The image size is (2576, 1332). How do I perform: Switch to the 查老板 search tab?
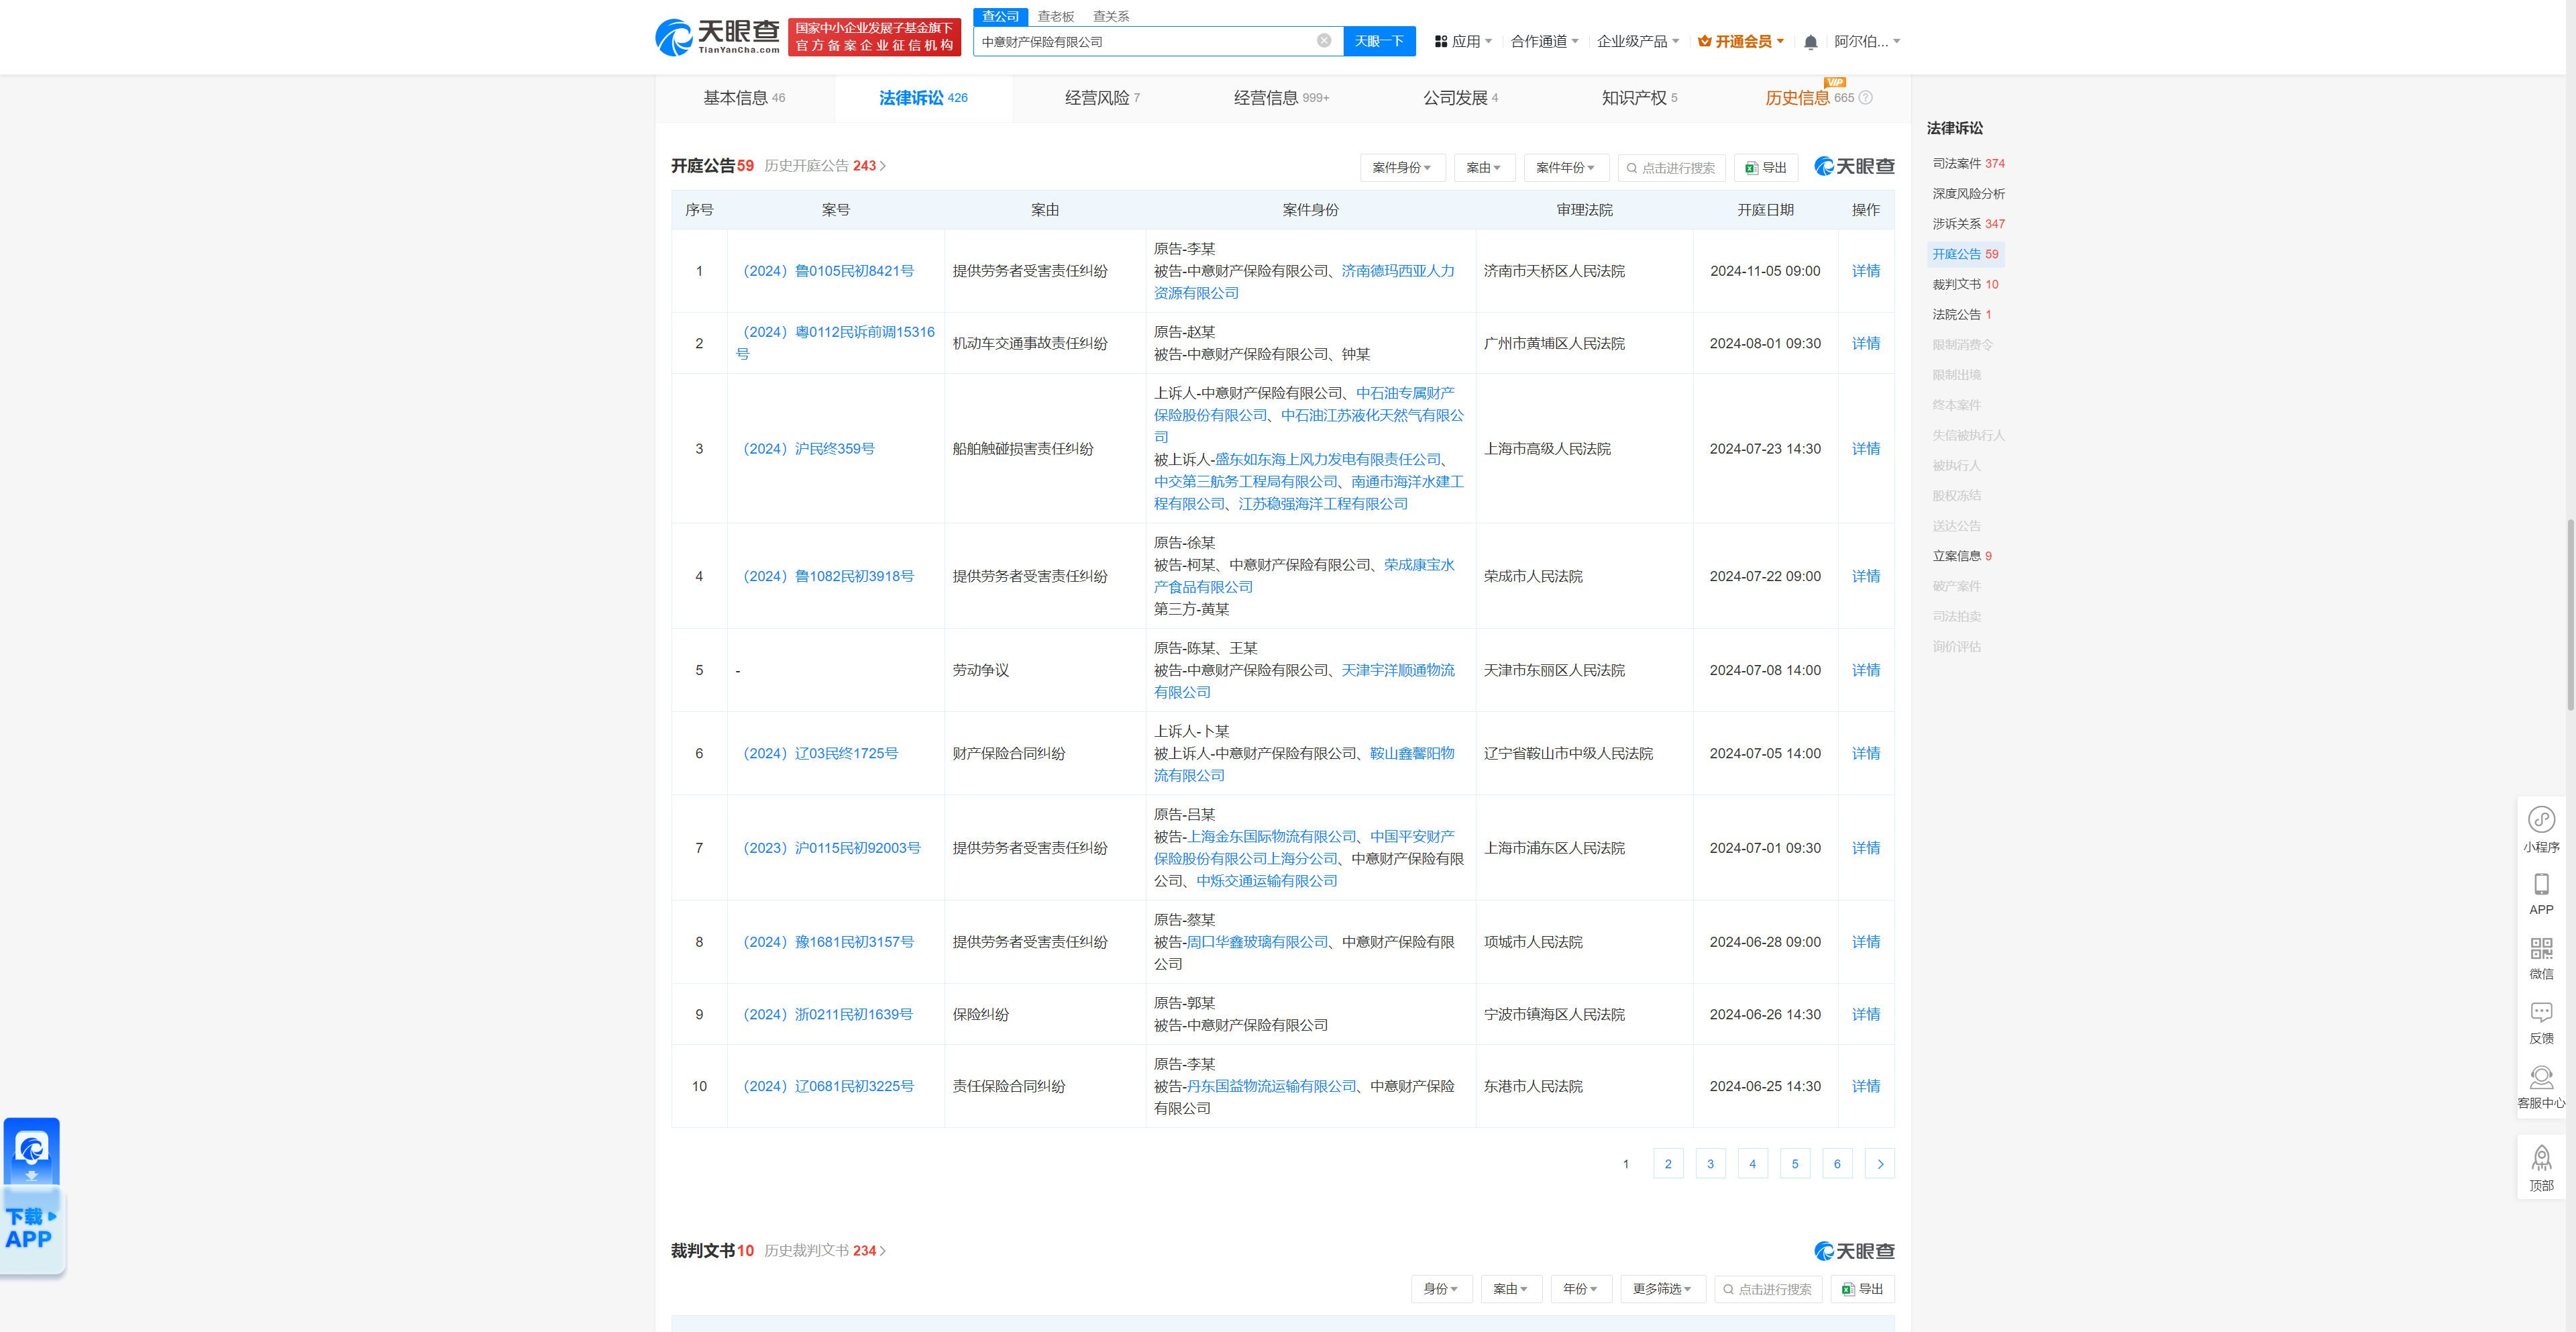pos(1055,16)
